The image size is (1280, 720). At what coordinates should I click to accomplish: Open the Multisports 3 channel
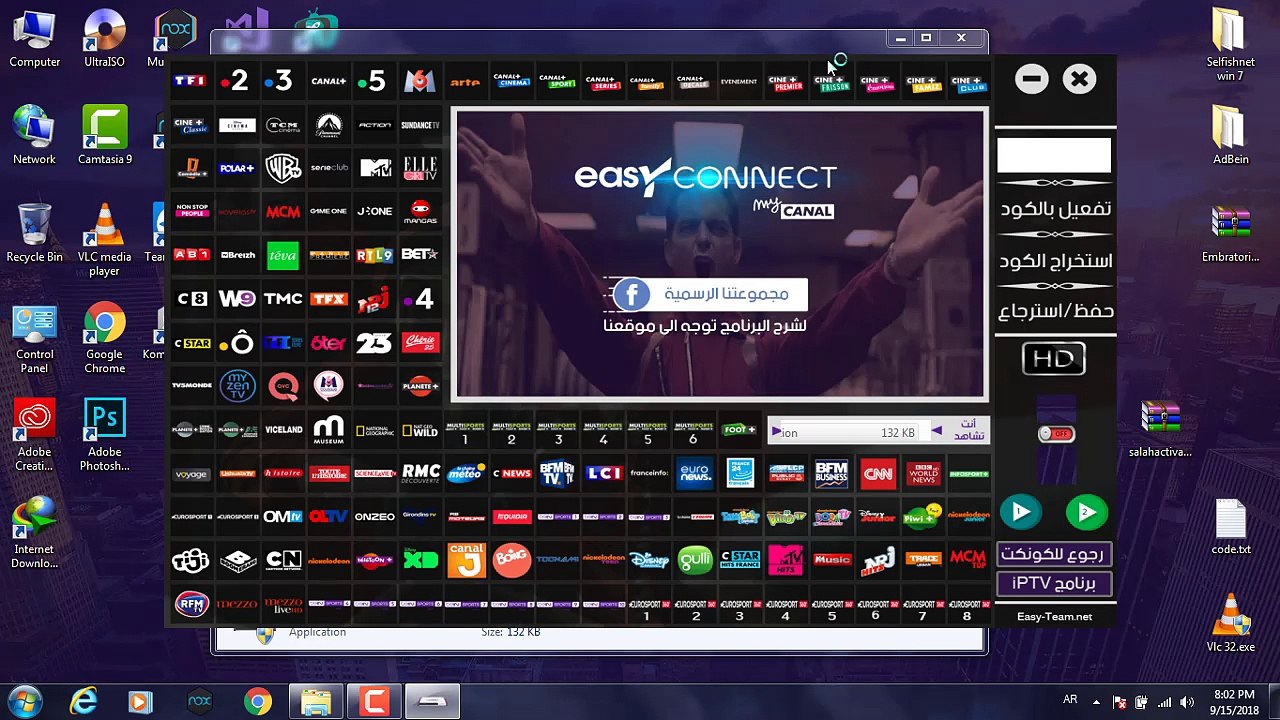[558, 430]
